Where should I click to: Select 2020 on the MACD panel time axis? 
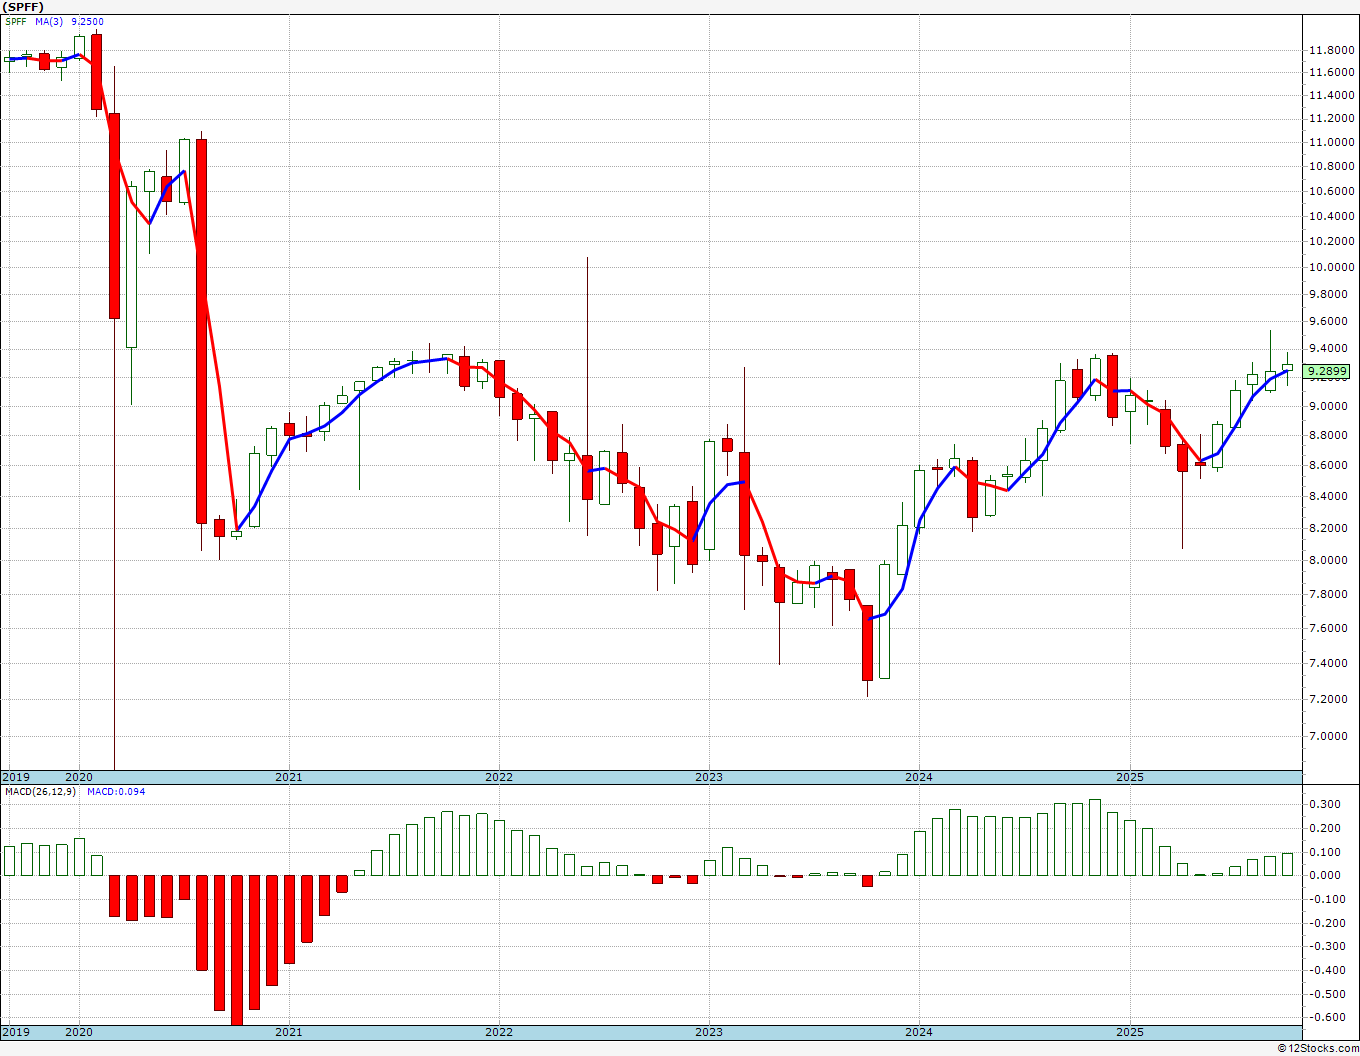tap(79, 1032)
